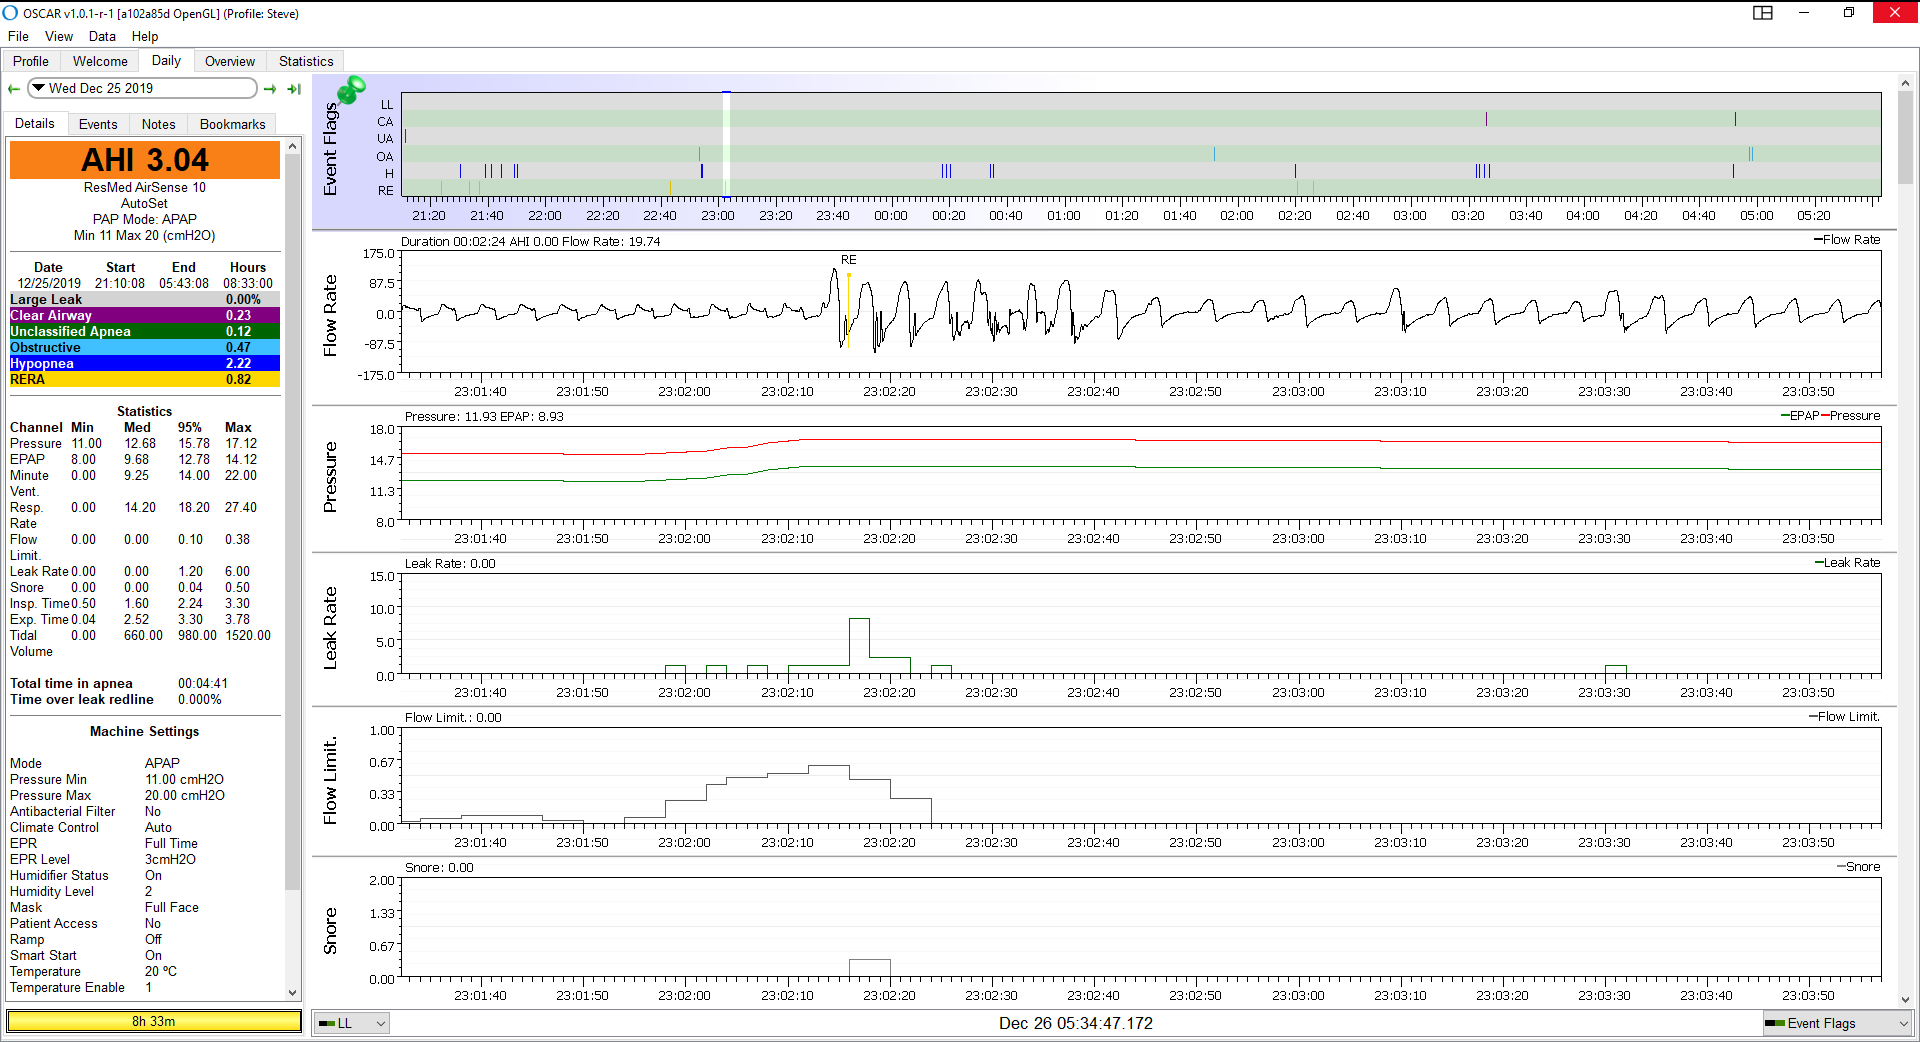
Task: Click the details panel scrollbar down arrow
Action: click(293, 993)
